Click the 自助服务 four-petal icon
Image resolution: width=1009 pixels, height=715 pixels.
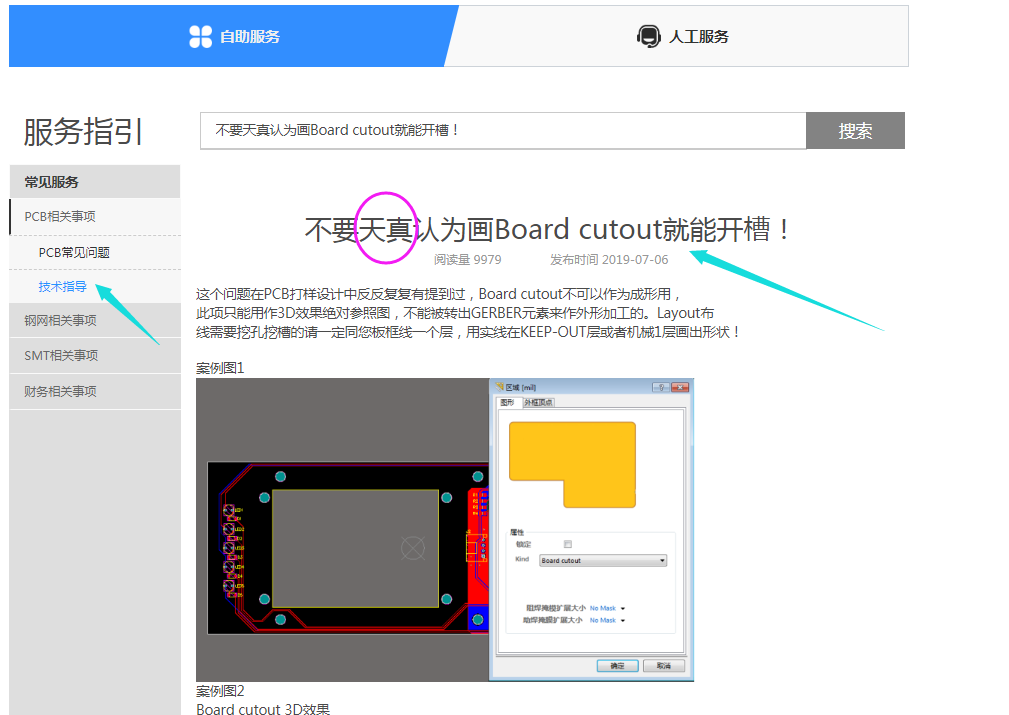point(200,37)
